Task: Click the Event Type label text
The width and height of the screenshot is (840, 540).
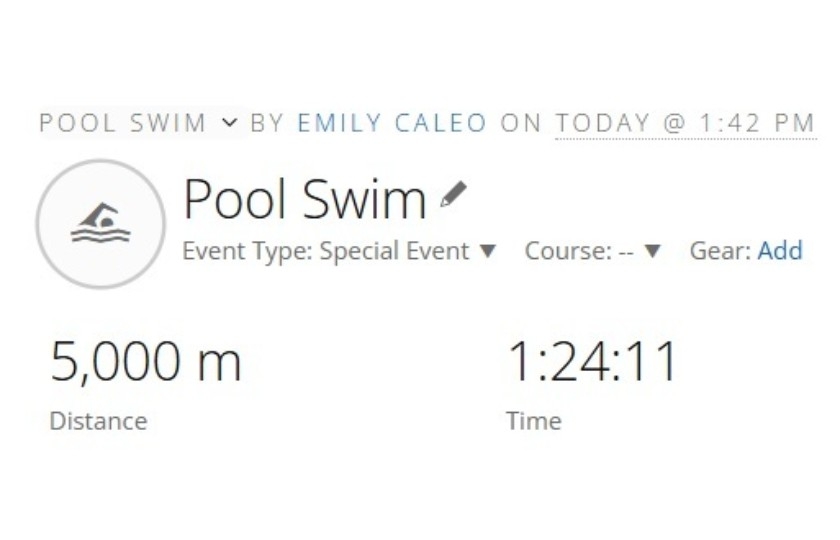Action: click(247, 251)
